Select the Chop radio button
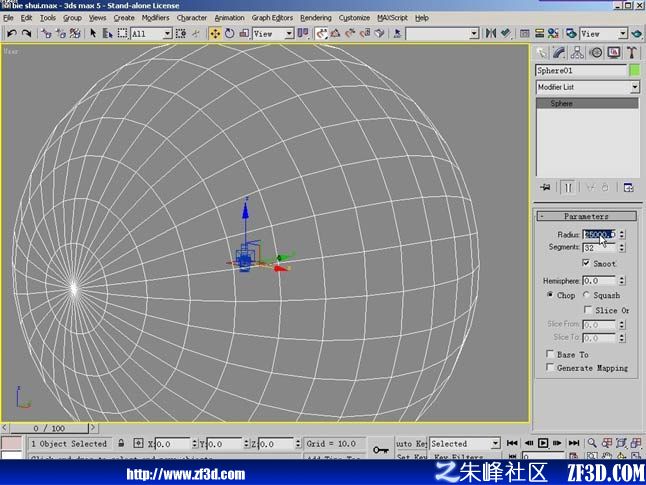Viewport: 646px width, 485px height. [550, 295]
